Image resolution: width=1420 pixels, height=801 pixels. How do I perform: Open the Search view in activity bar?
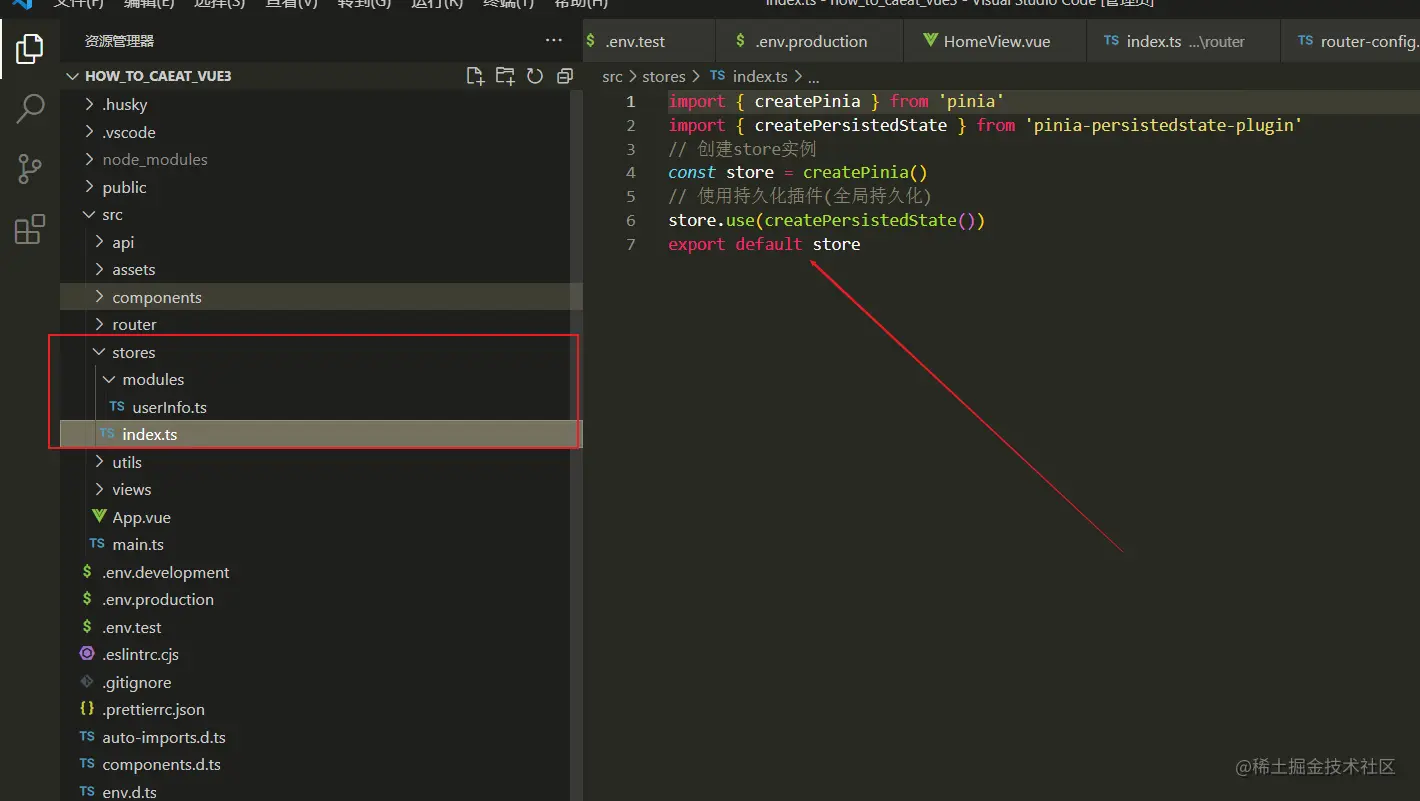30,108
